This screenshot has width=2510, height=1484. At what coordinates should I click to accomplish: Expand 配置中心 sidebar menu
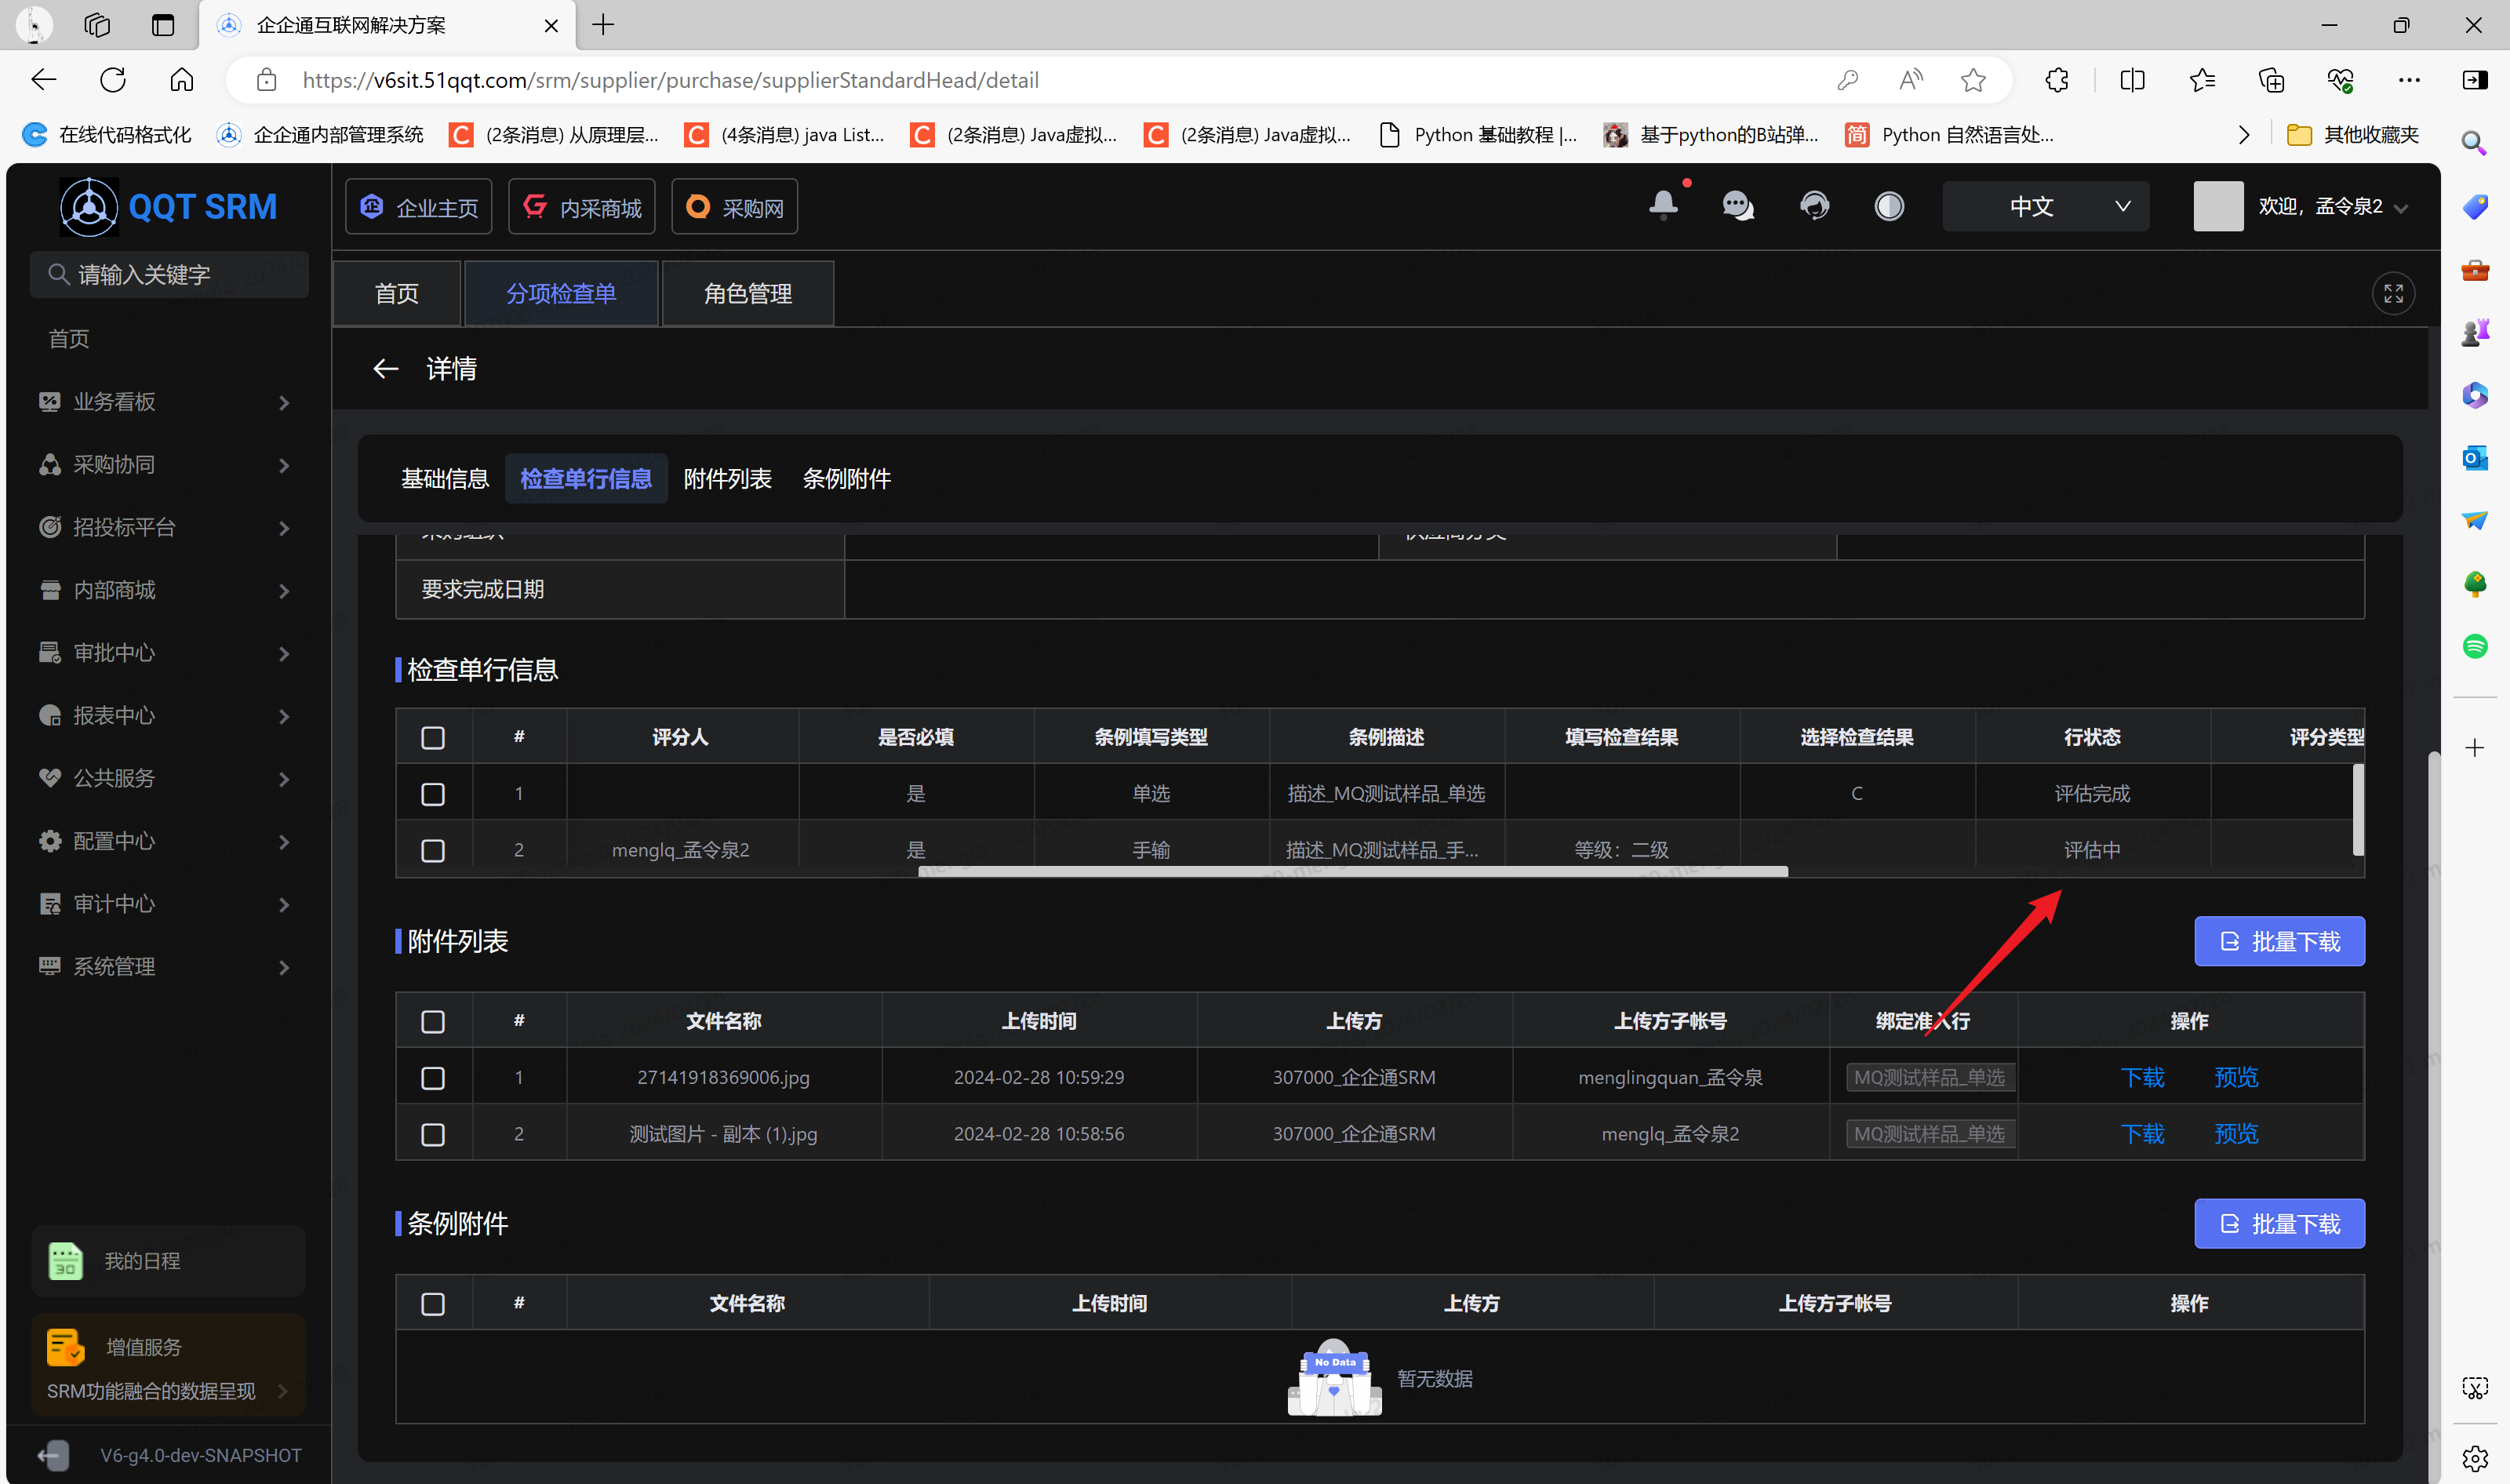click(168, 842)
